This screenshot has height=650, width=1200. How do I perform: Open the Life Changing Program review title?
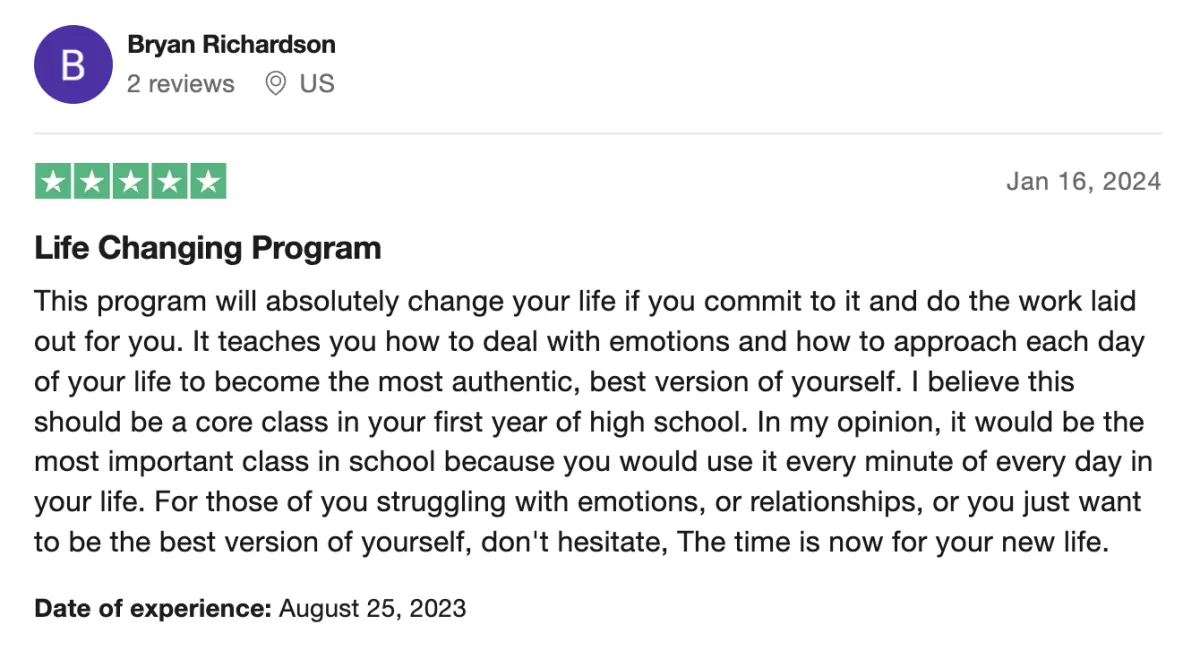pyautogui.click(x=208, y=248)
